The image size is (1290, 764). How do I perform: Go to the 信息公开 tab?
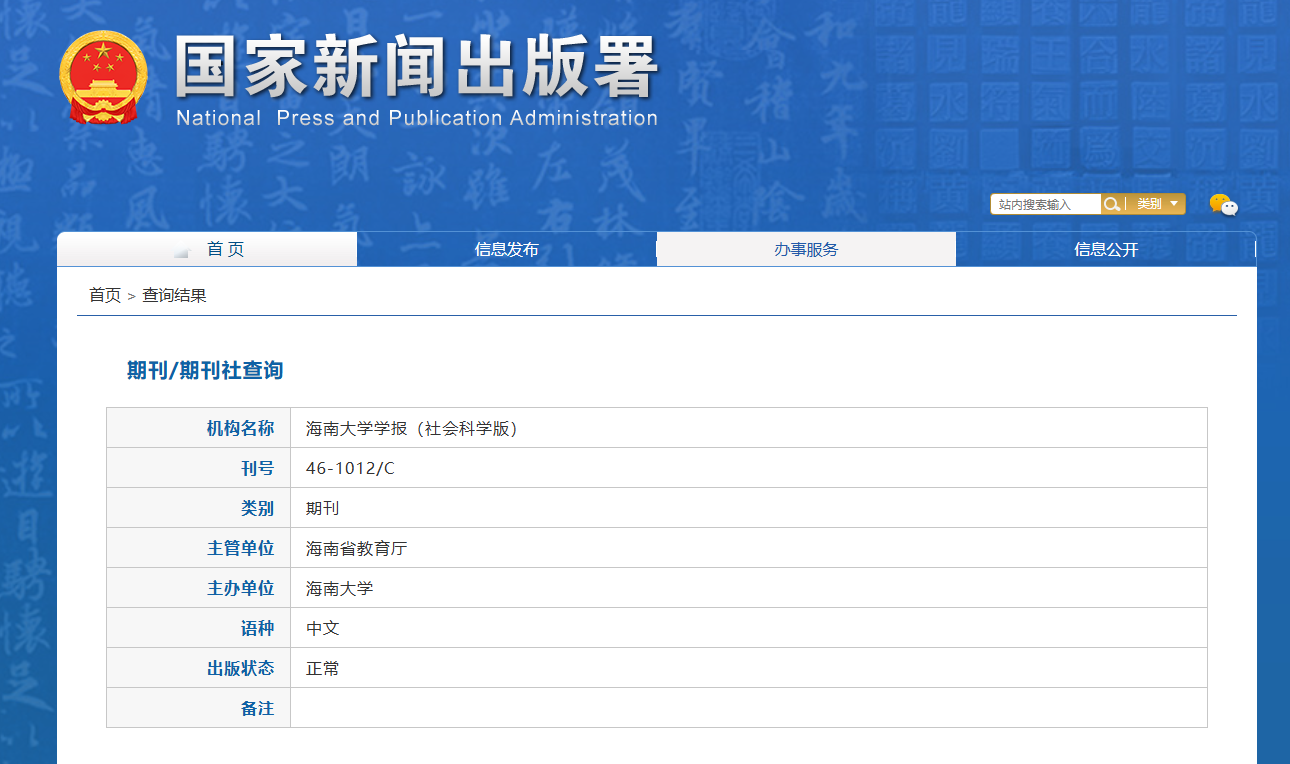[1106, 250]
